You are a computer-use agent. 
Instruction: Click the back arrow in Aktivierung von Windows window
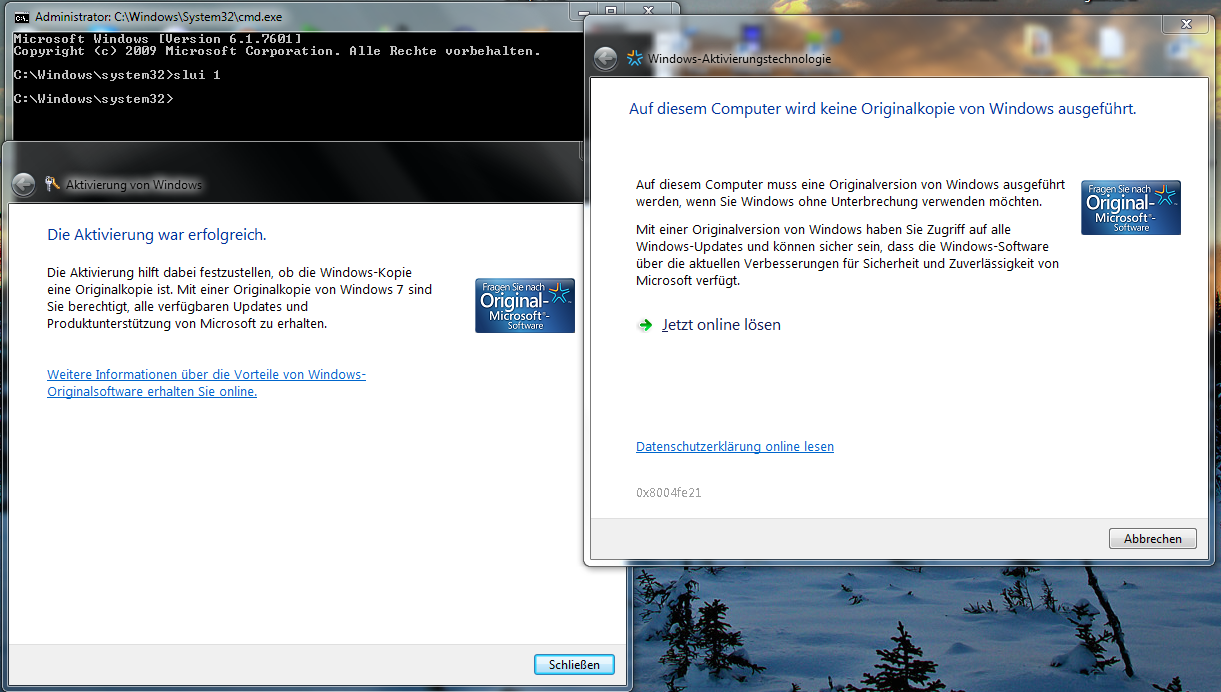(x=23, y=184)
